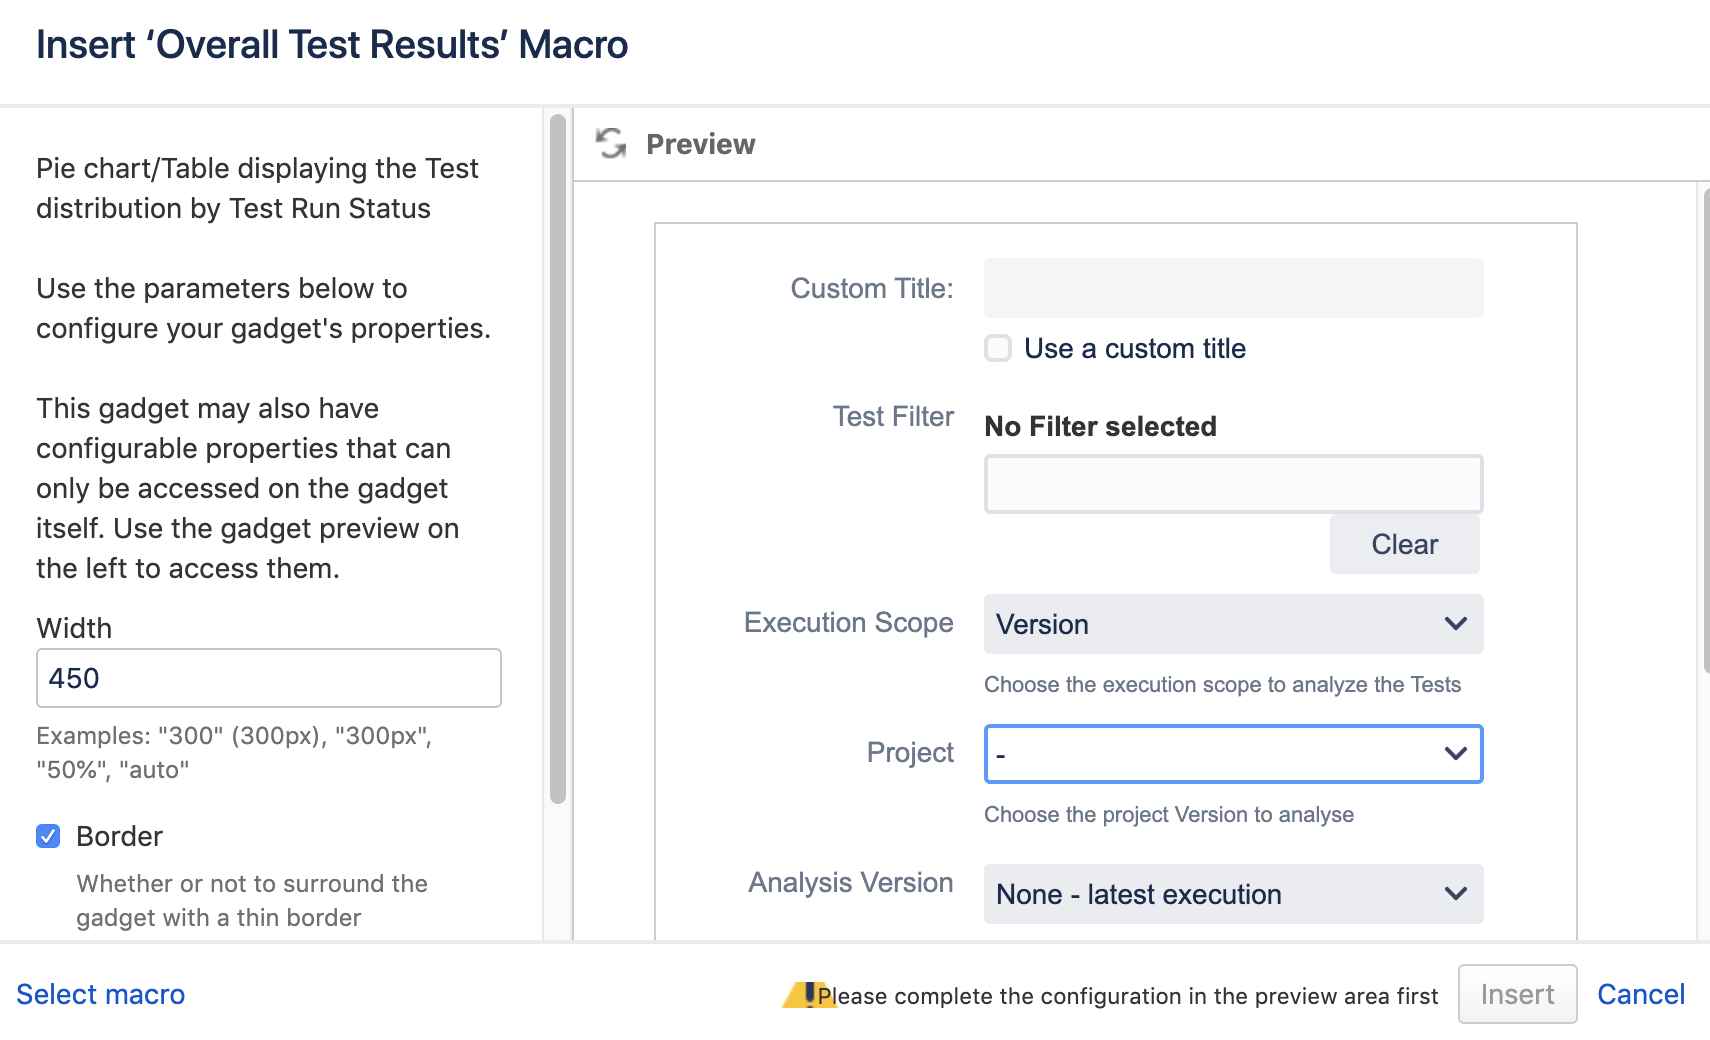Click into the Width field
Image resolution: width=1710 pixels, height=1040 pixels.
point(268,678)
